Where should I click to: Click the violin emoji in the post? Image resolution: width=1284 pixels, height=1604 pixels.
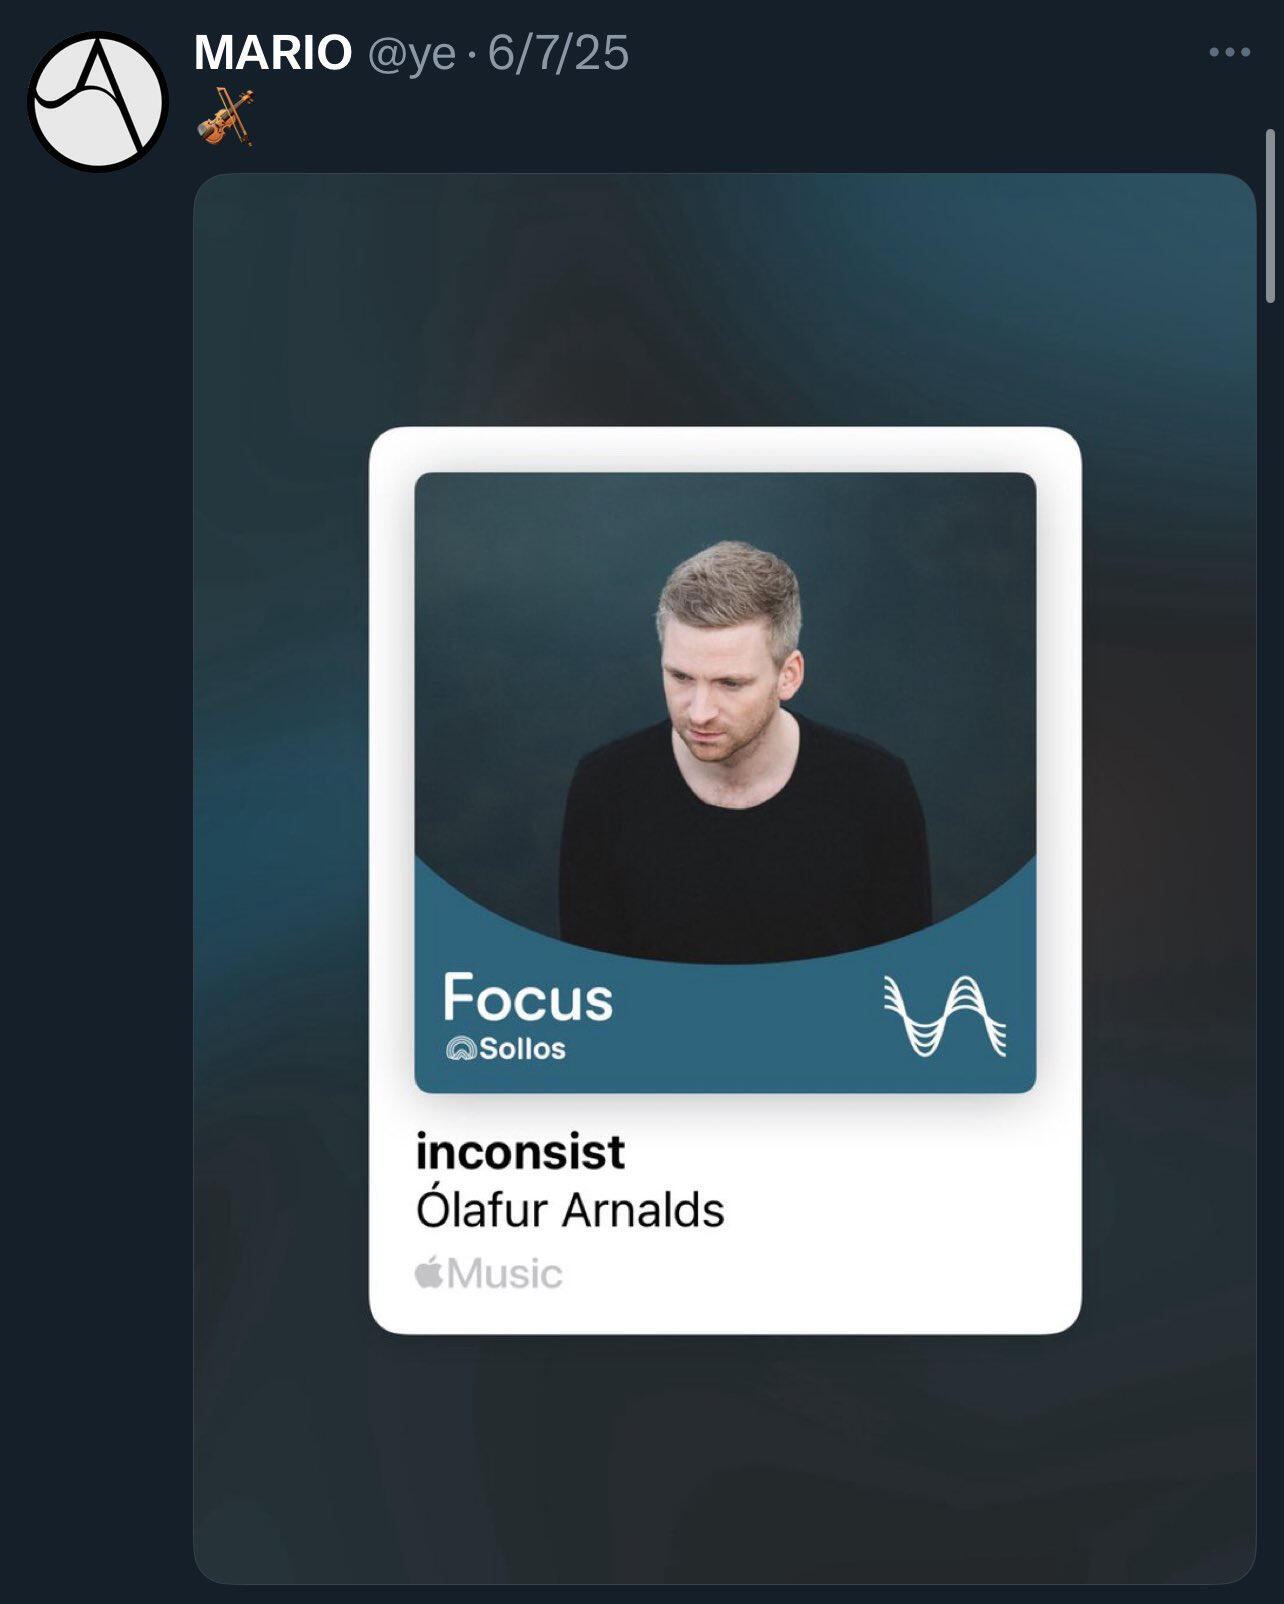click(225, 117)
